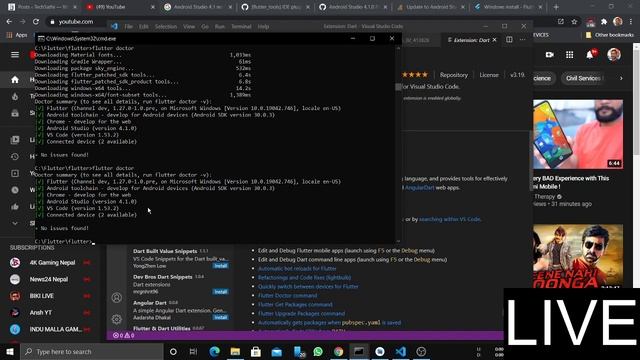Open VS Code Edit menu
This screenshot has height=360, width=640.
(x=144, y=27)
